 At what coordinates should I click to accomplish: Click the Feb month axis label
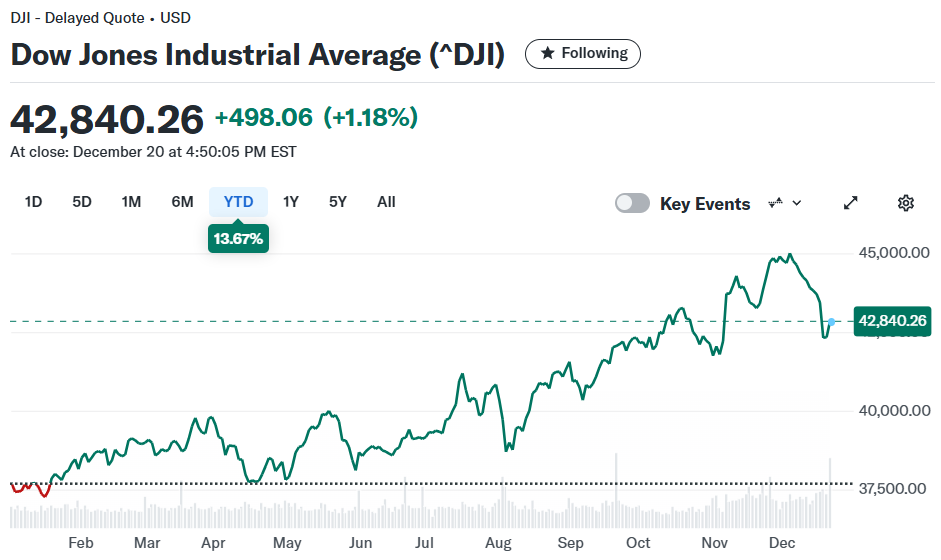[x=80, y=543]
